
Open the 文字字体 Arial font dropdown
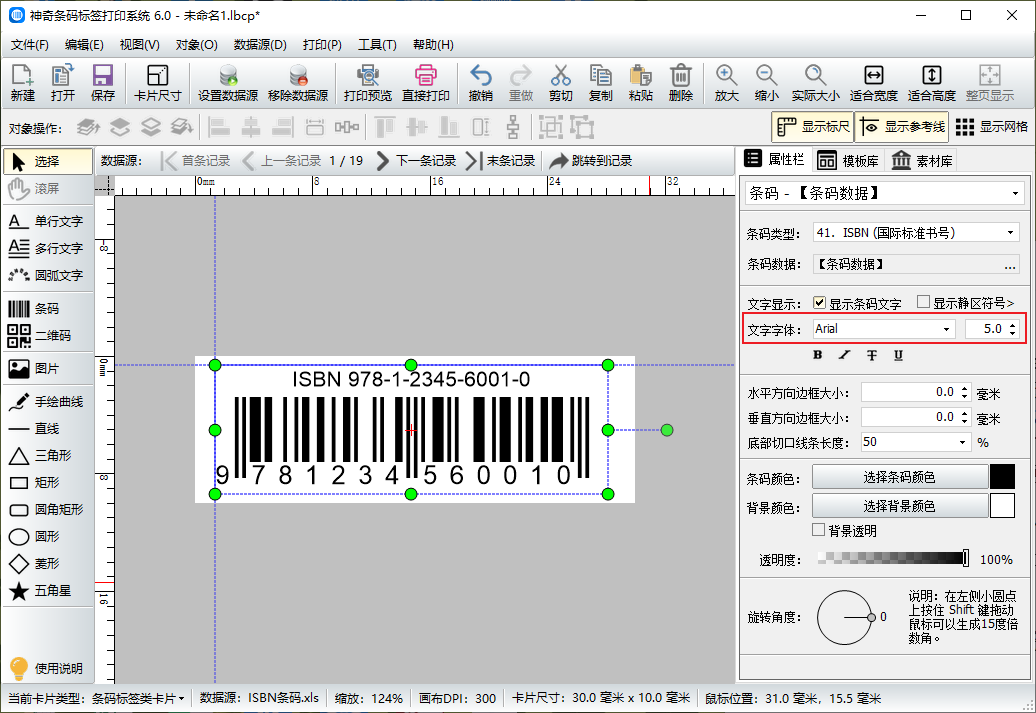coord(884,329)
